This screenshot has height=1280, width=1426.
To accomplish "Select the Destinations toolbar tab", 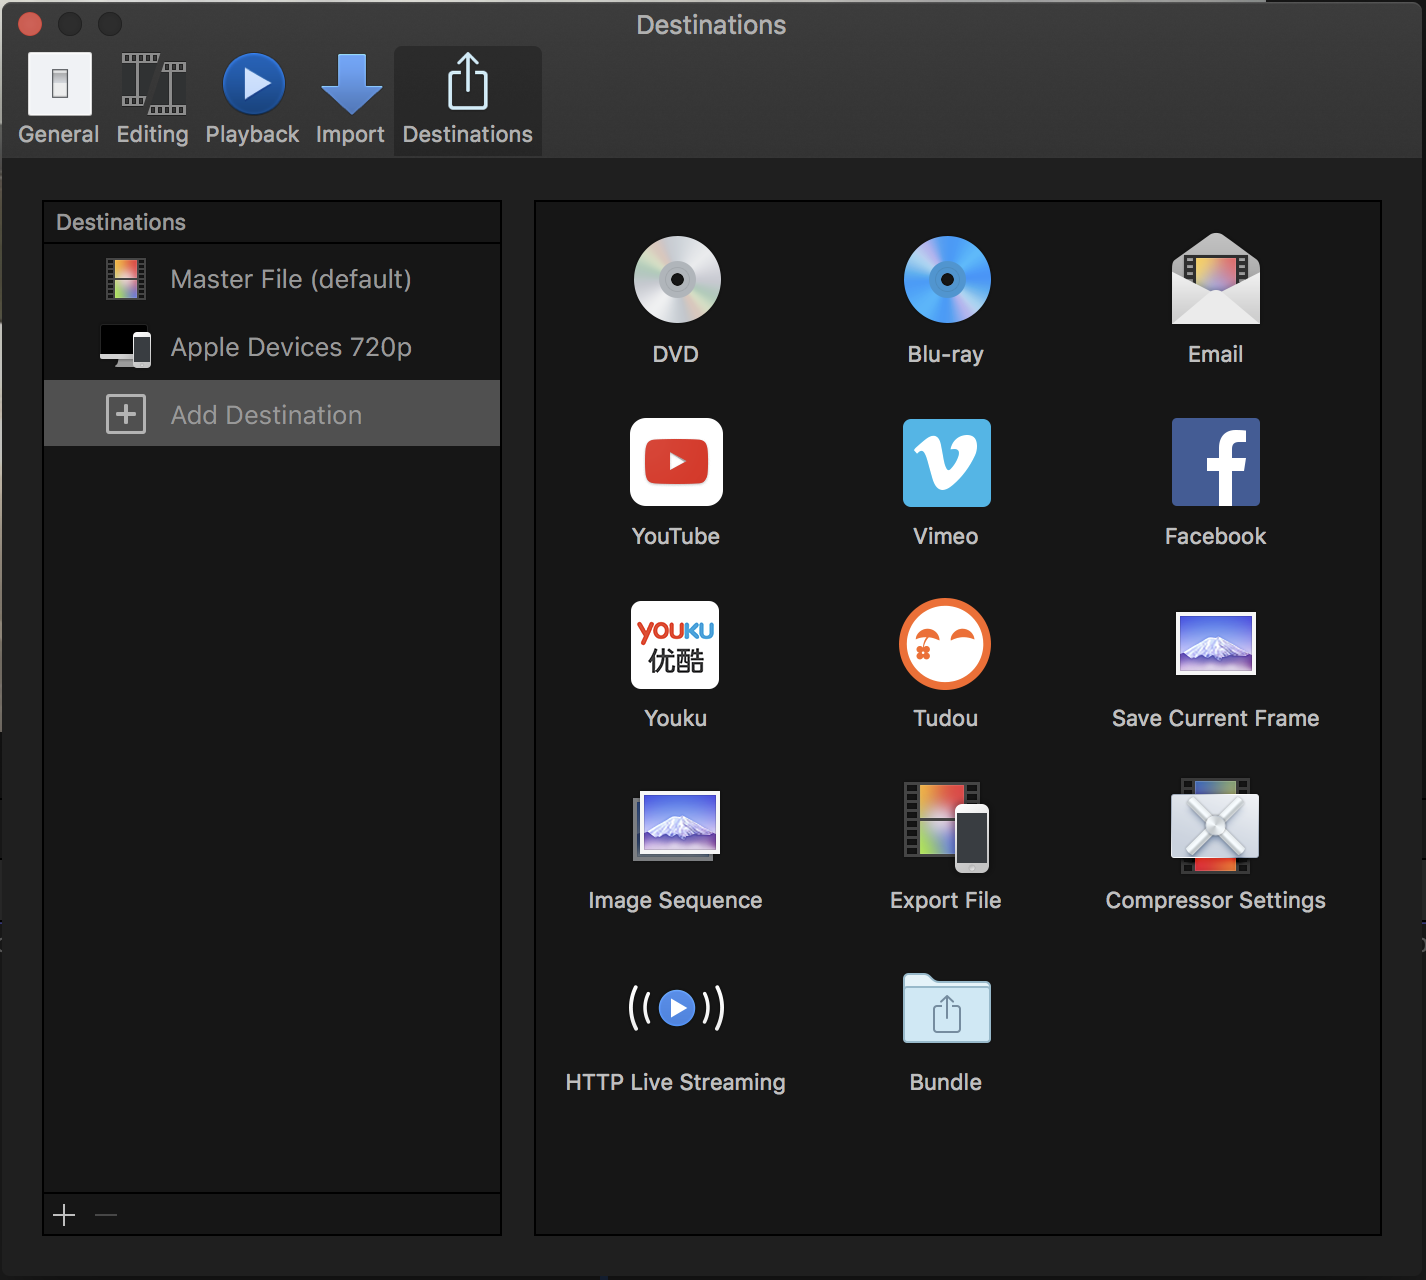I will [x=468, y=99].
